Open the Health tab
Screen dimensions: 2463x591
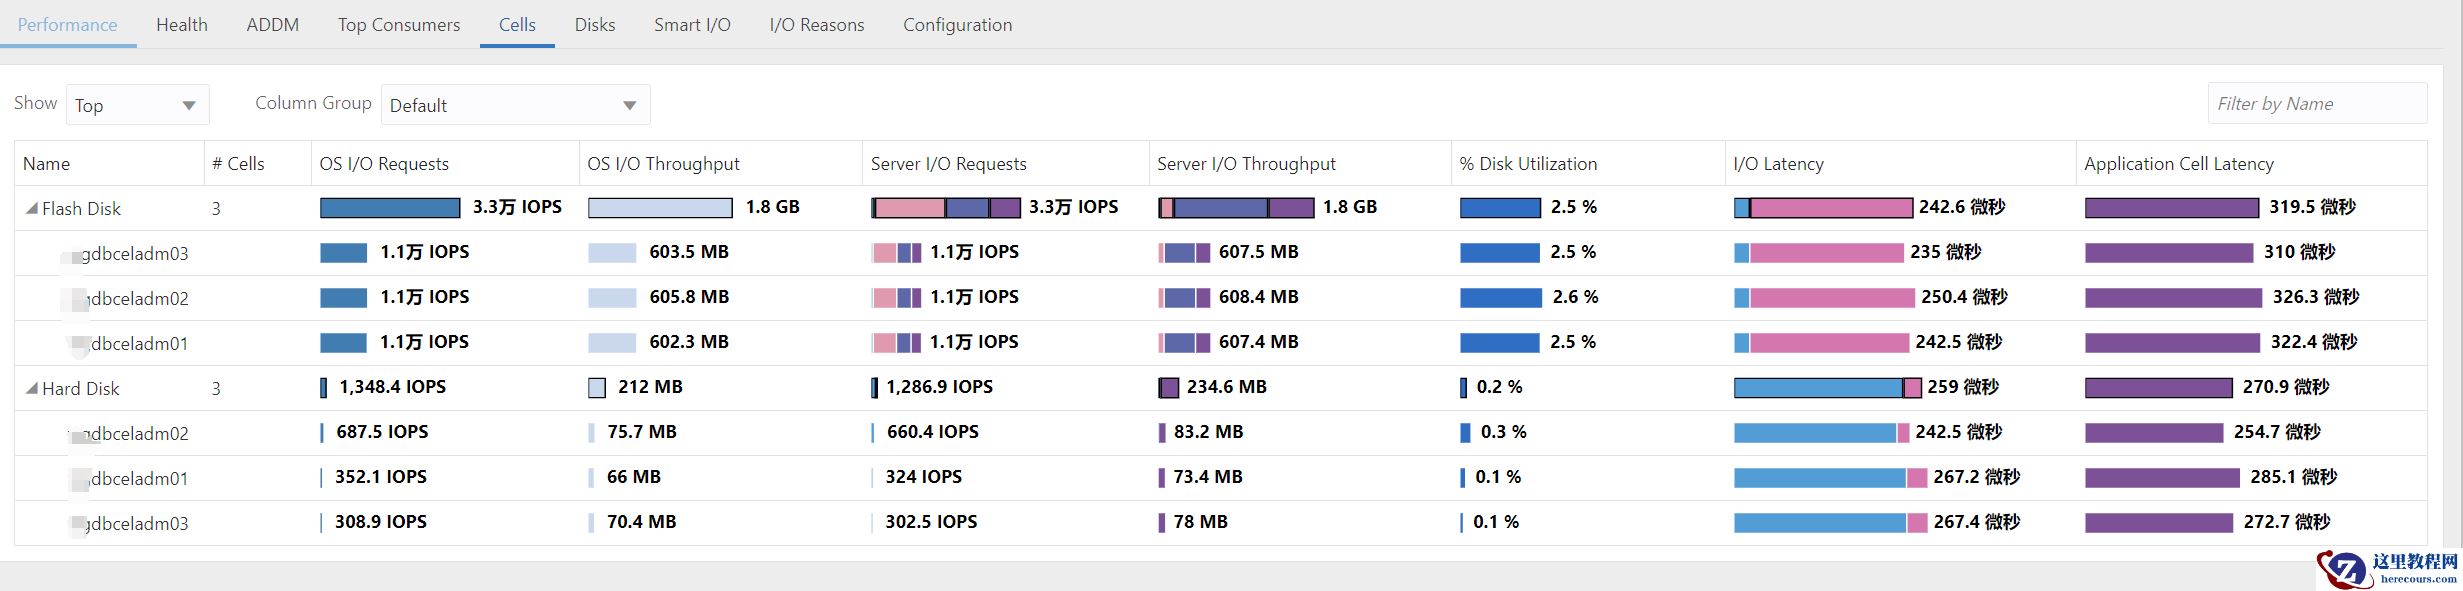tap(182, 25)
